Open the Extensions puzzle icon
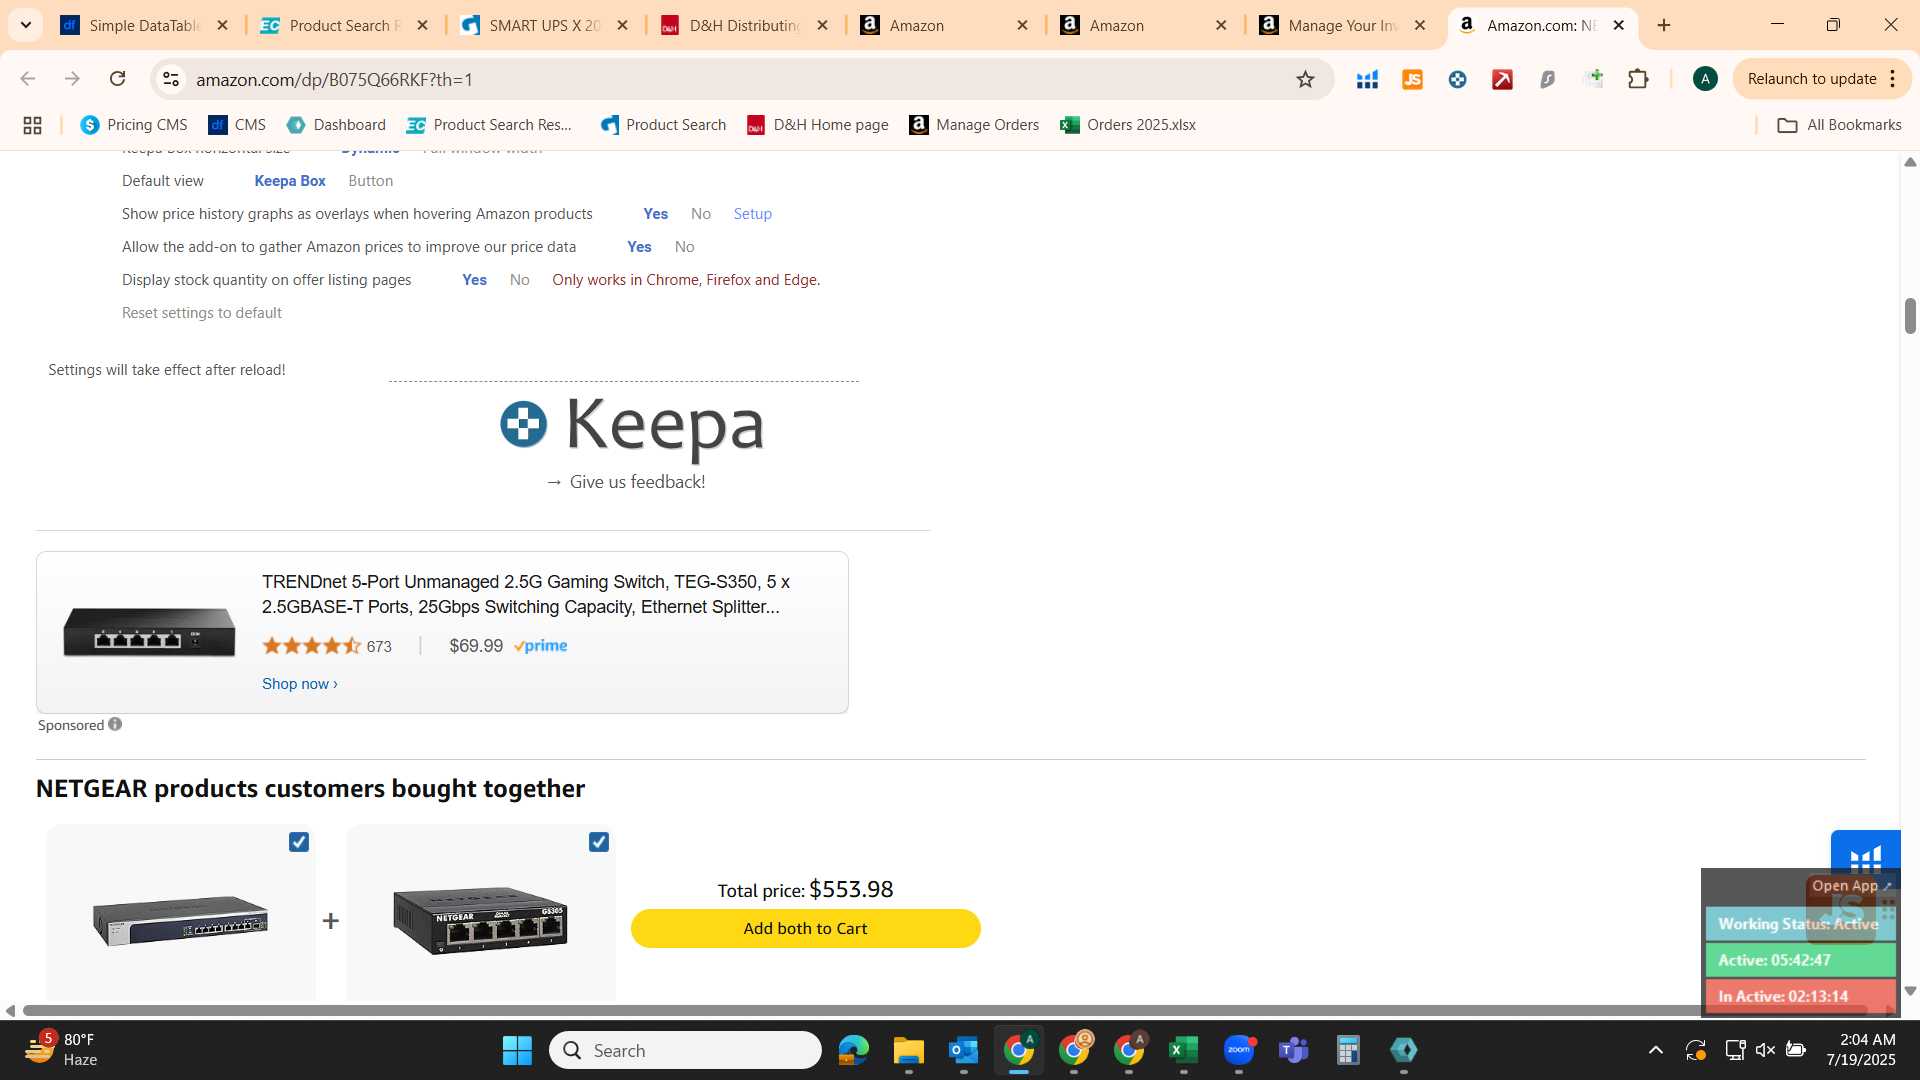1920x1080 pixels. pyautogui.click(x=1638, y=79)
